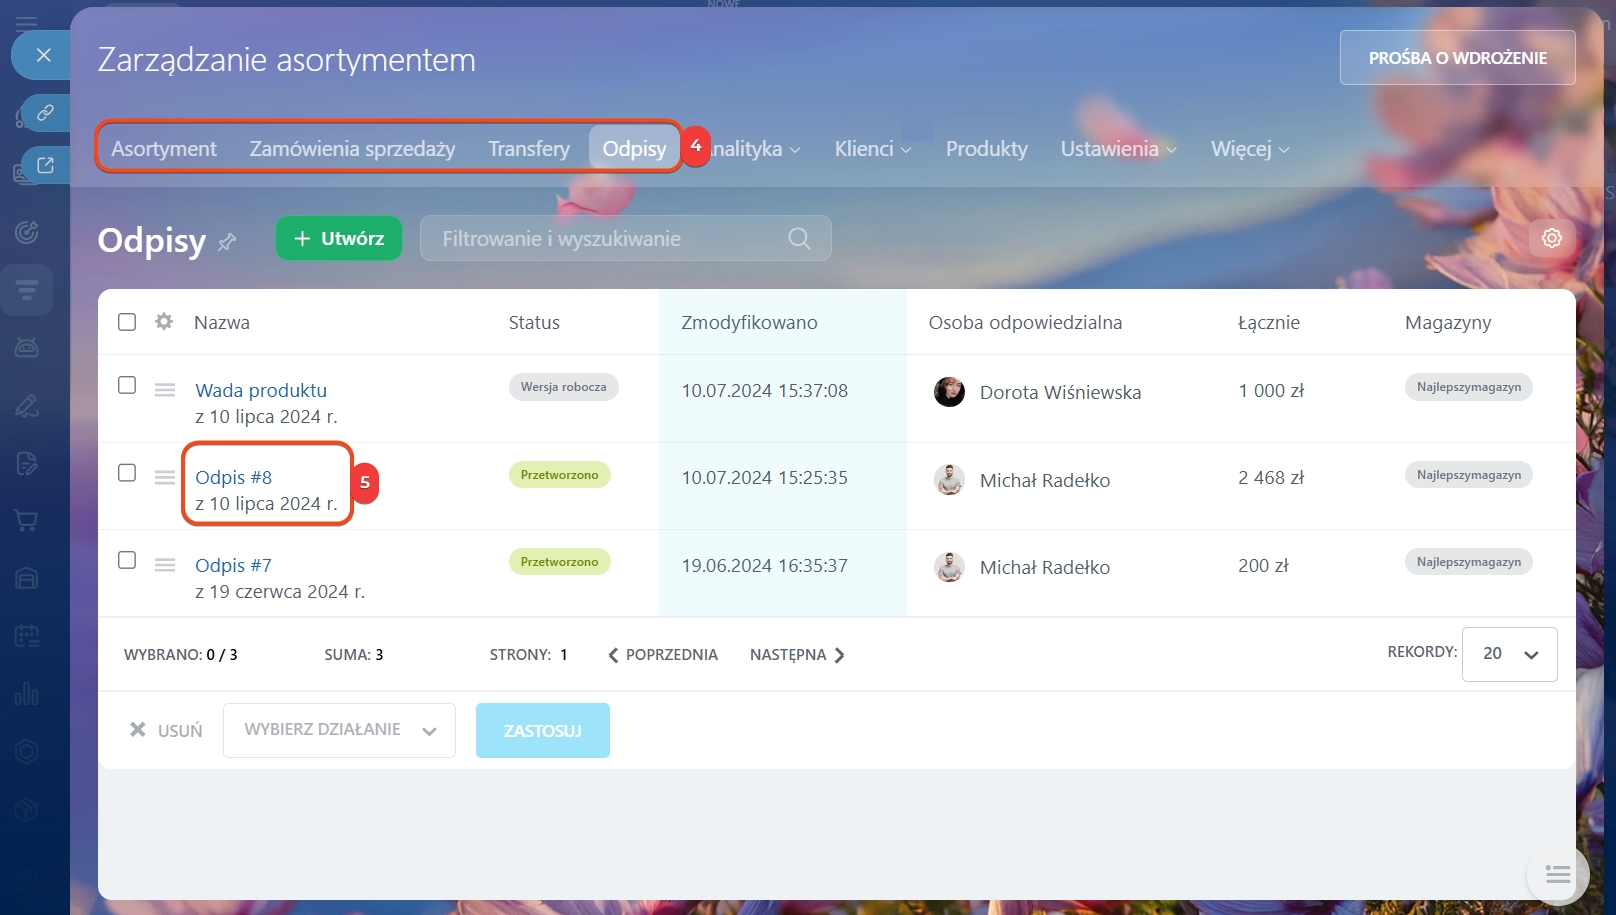Click Michał Radełko's avatar in the Odpis #8 row
Viewport: 1616px width, 915px height.
click(949, 480)
